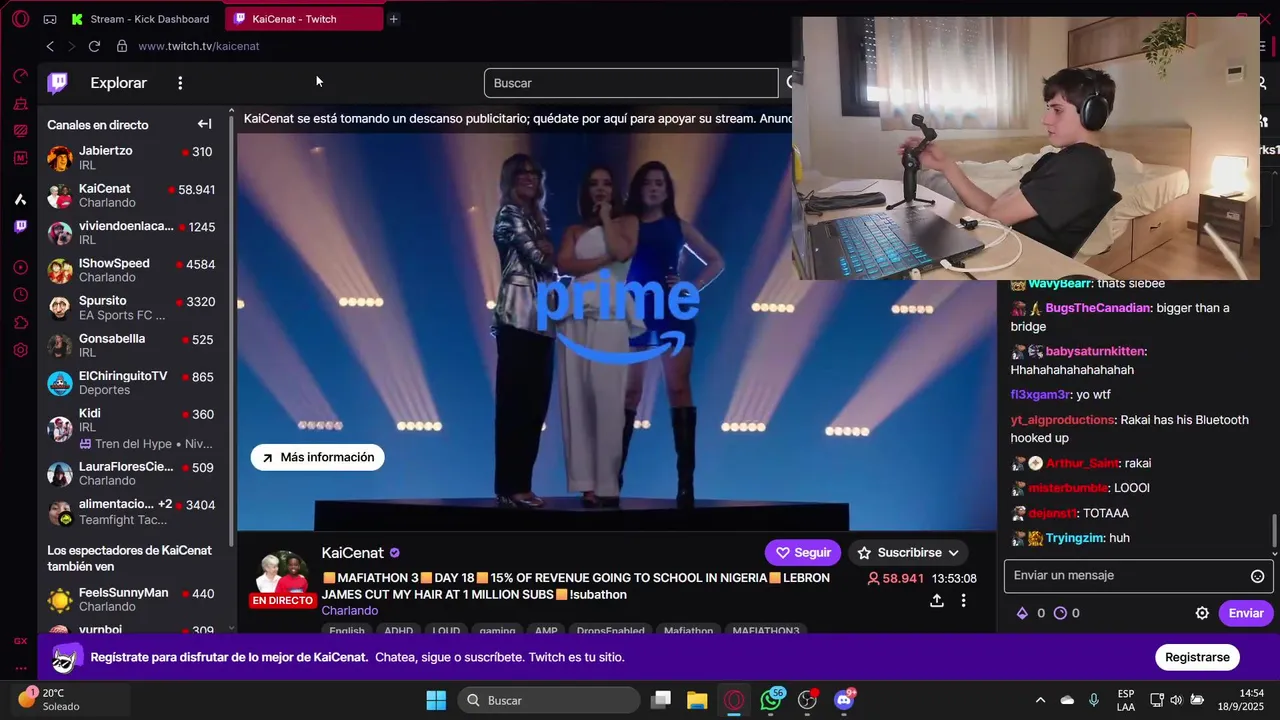Open Gonsabellla live channel
1280x720 pixels.
click(x=134, y=345)
